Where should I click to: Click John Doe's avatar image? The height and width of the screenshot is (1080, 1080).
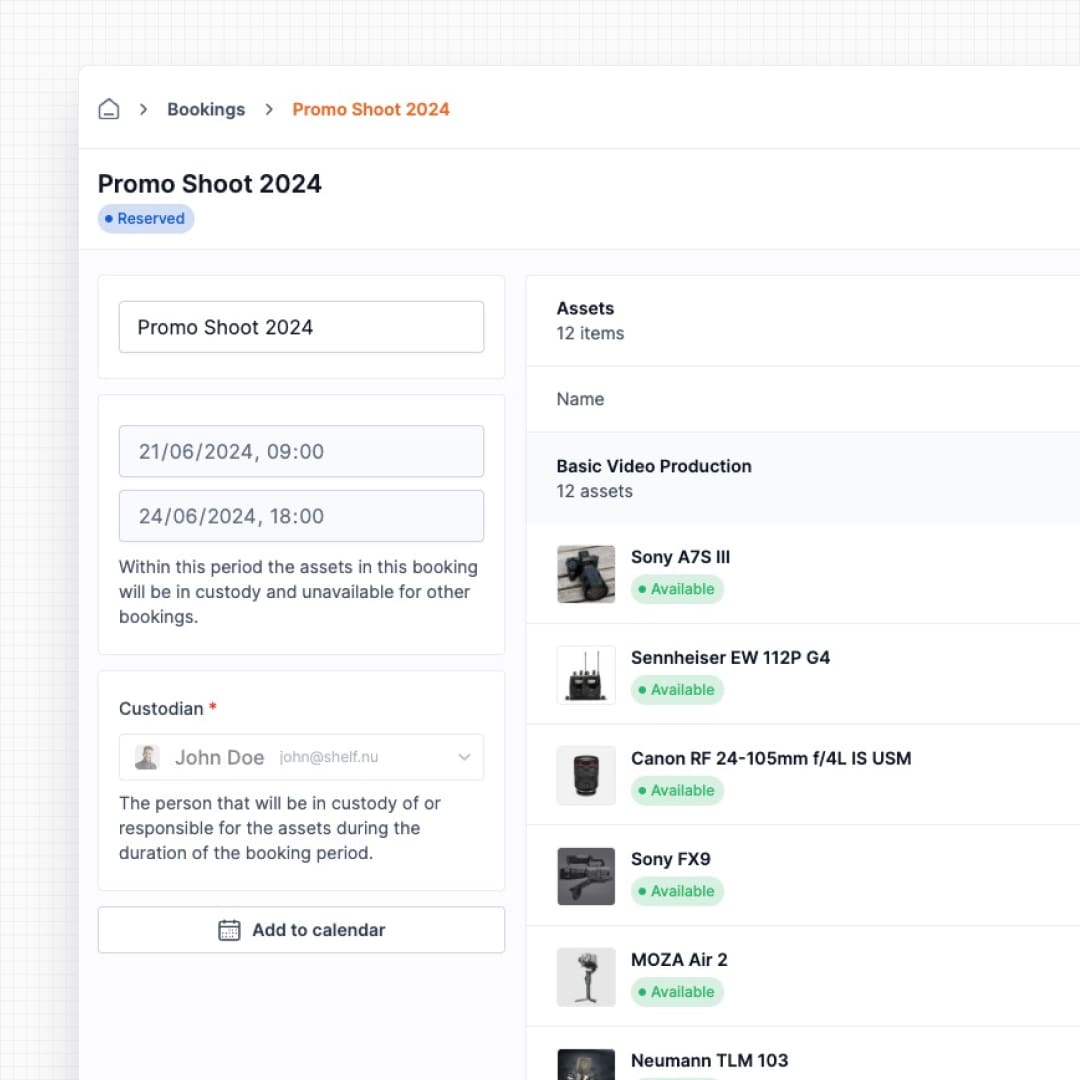coord(147,757)
